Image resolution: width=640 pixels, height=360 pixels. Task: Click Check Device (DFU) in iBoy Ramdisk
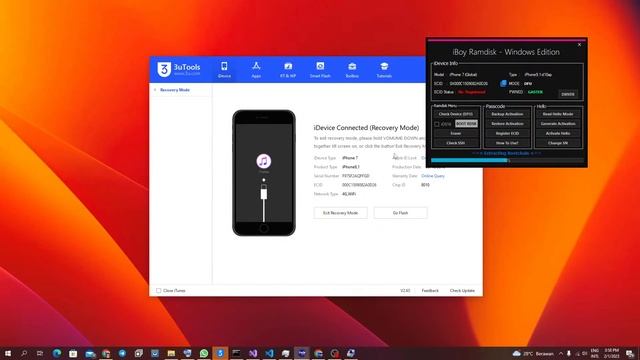[x=456, y=114]
